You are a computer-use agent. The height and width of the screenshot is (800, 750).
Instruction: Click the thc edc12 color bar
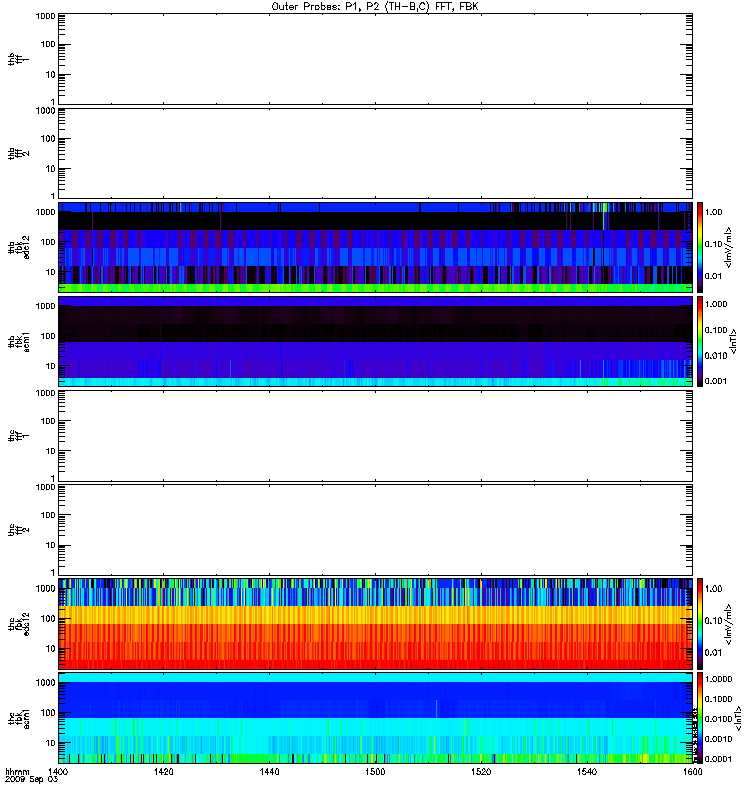click(700, 623)
